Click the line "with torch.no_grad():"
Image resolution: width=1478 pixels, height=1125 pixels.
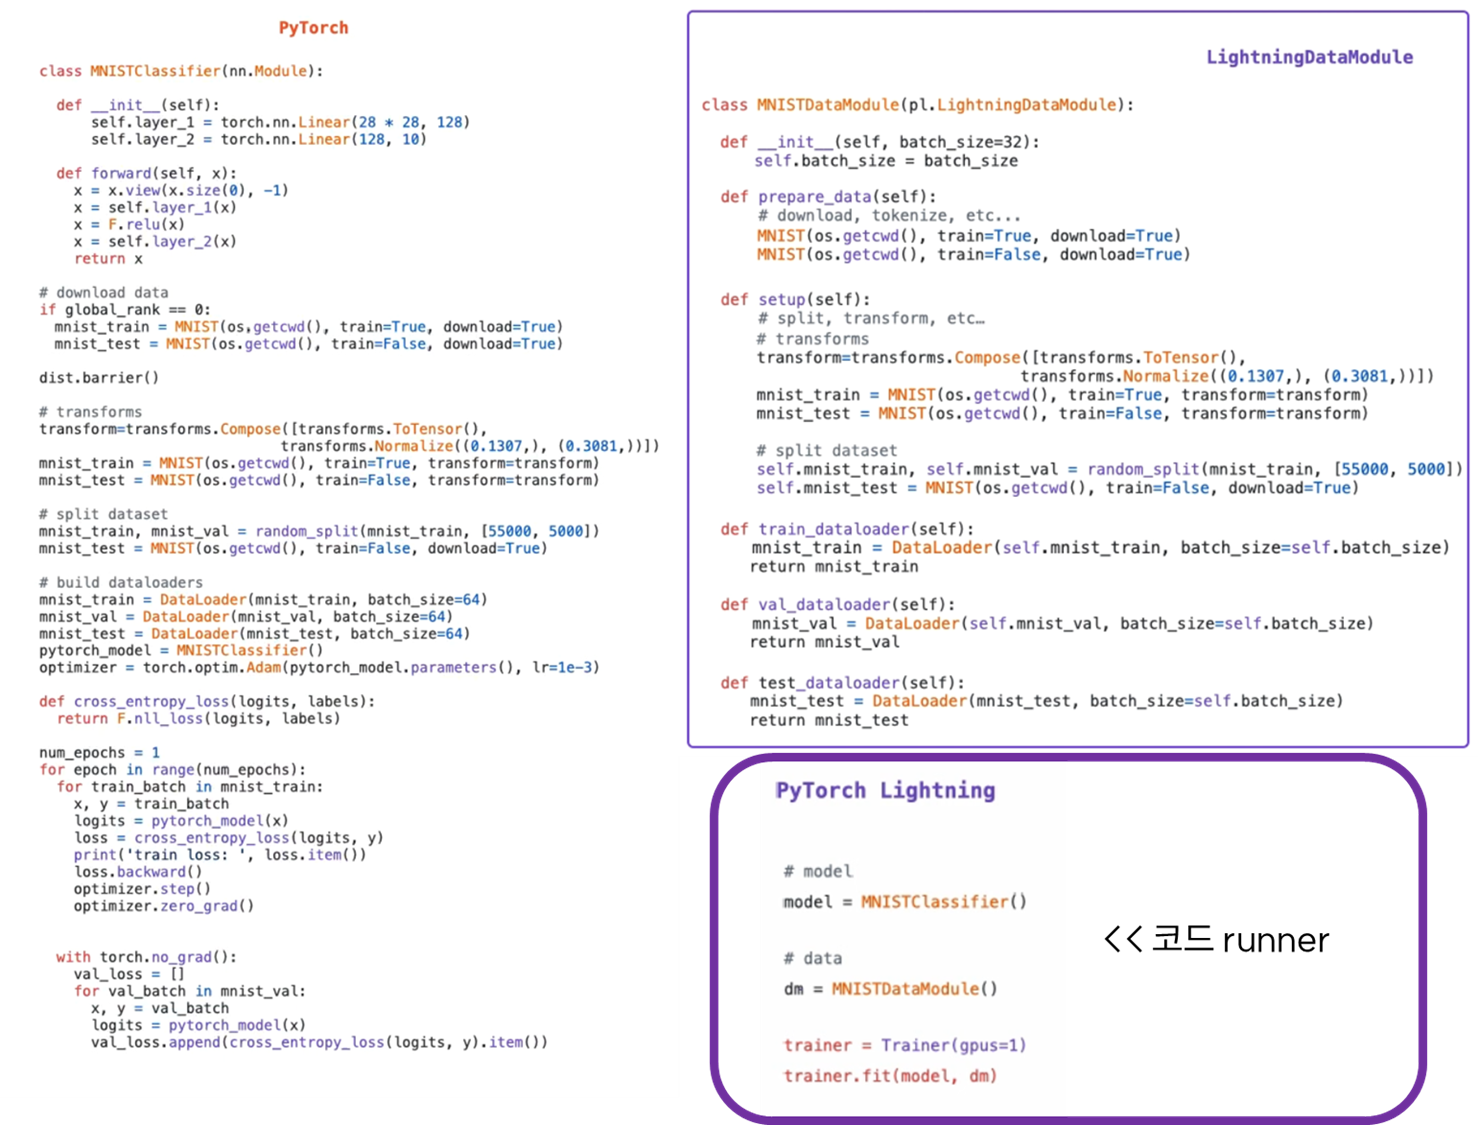point(146,957)
